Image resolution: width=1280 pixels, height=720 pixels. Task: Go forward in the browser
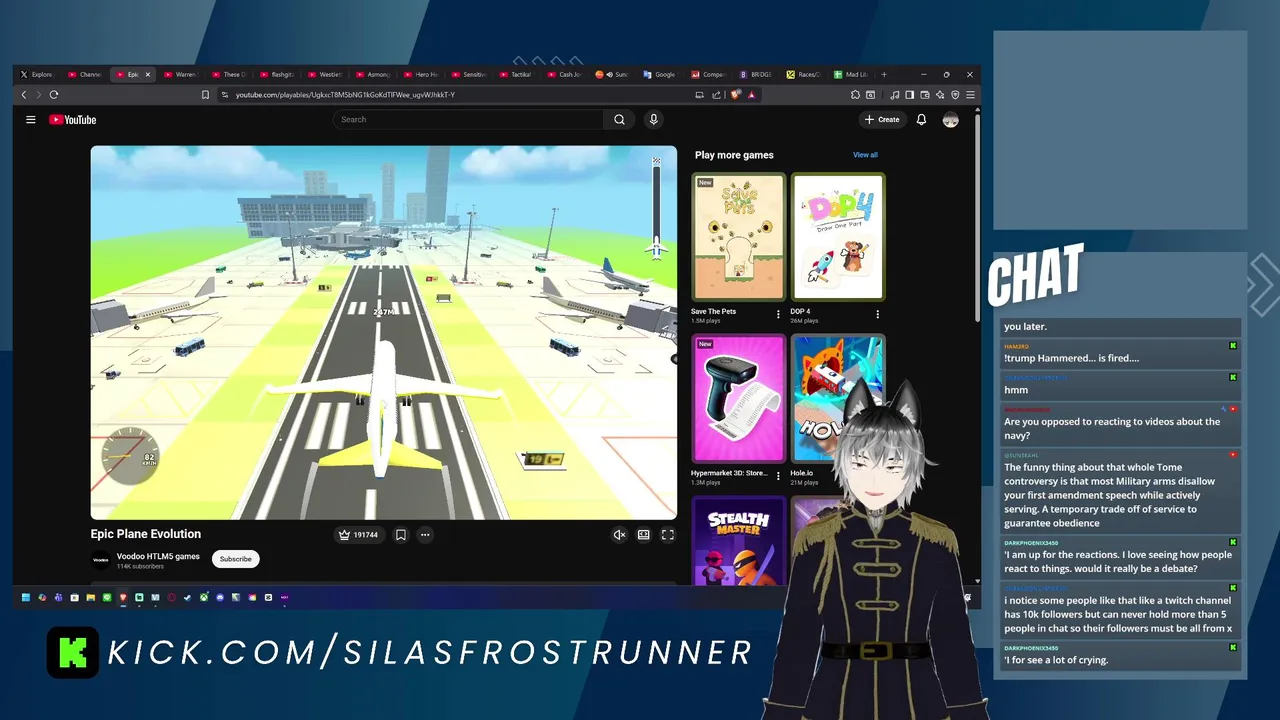tap(39, 95)
